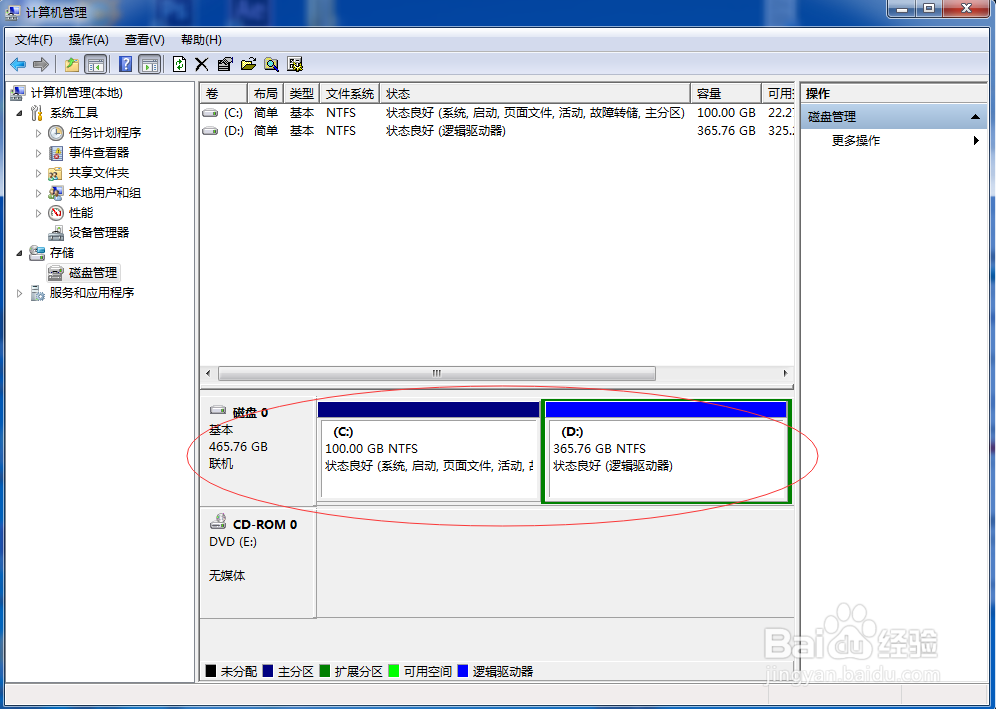Open 设备管理器 in the tree

[99, 233]
